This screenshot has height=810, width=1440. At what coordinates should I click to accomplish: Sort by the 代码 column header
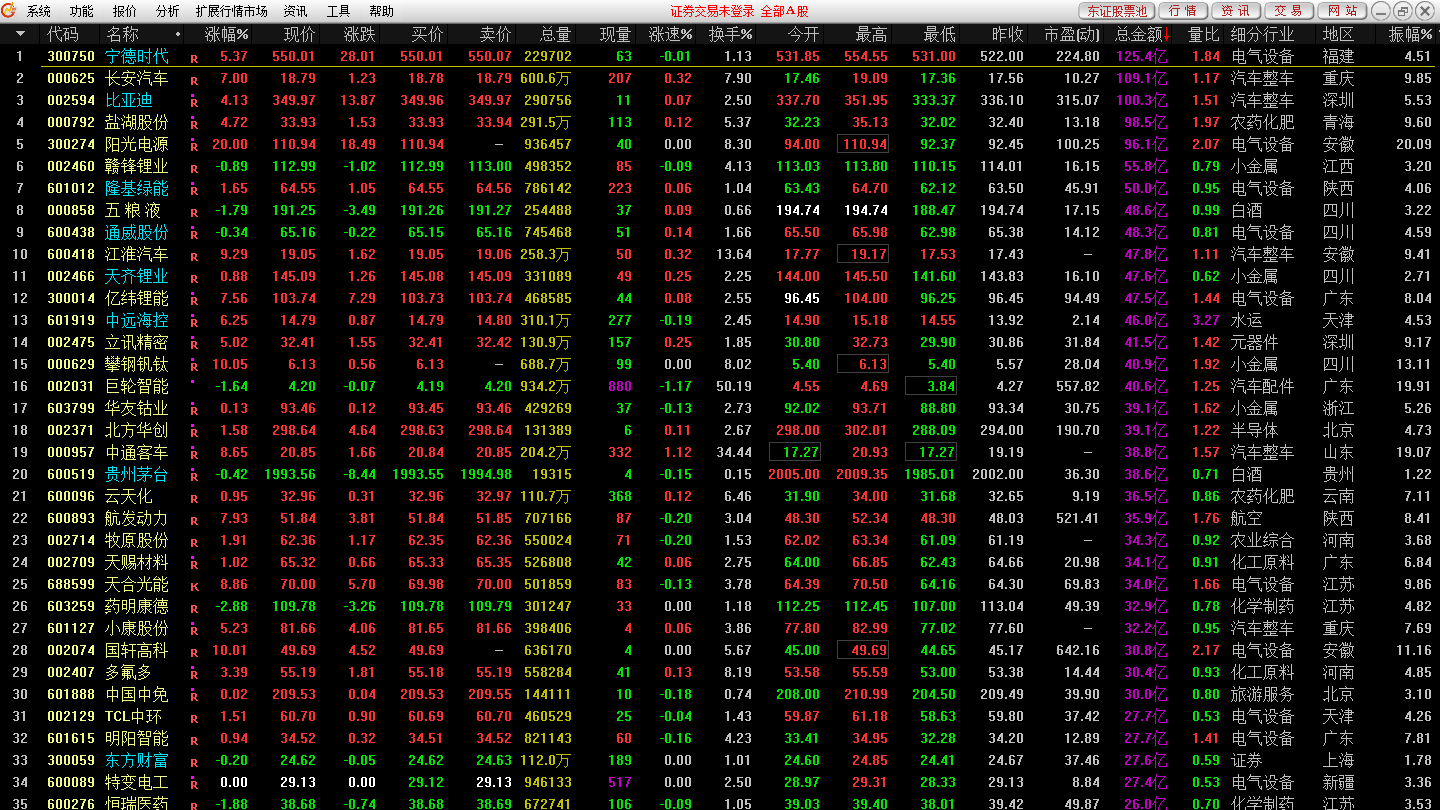pyautogui.click(x=63, y=34)
